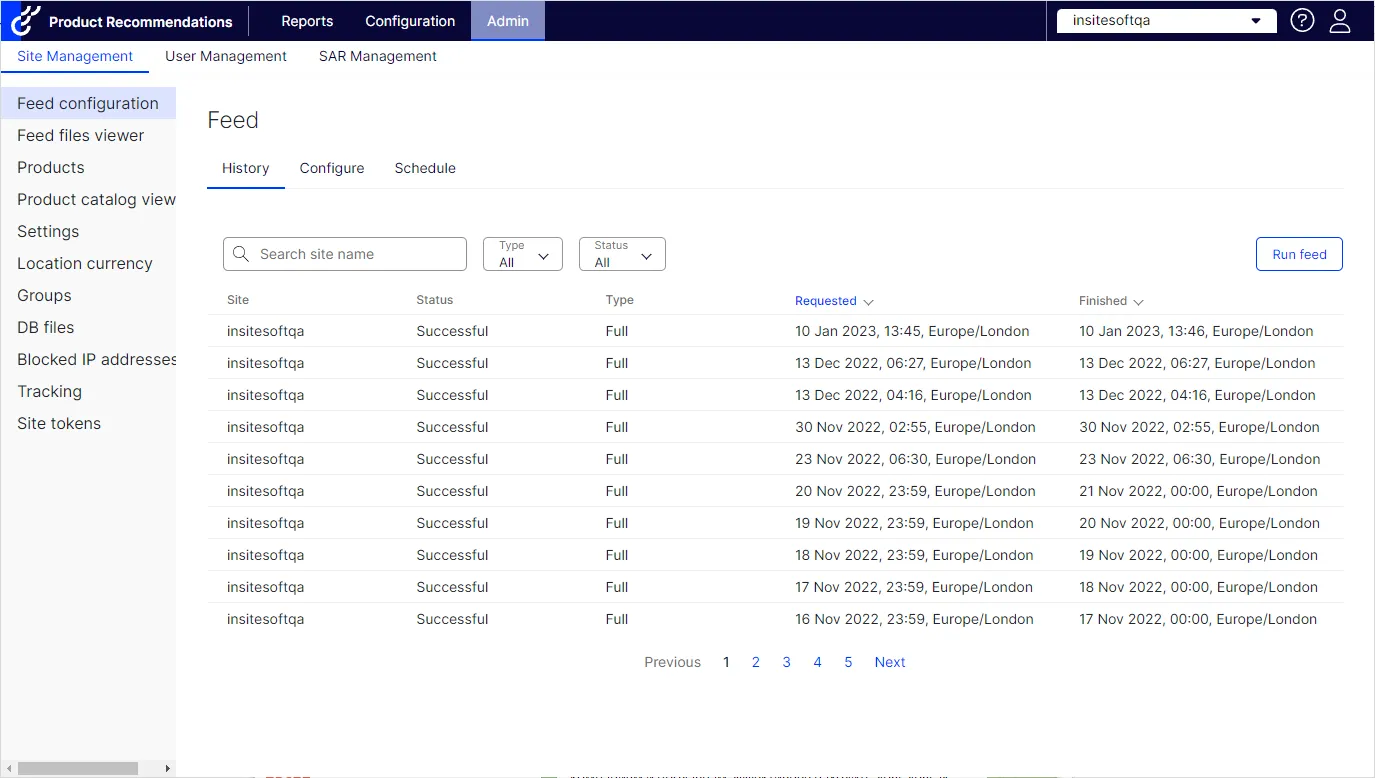Expand the insitesoftqa site selector dropdown
Image resolution: width=1375 pixels, height=778 pixels.
click(x=1166, y=21)
